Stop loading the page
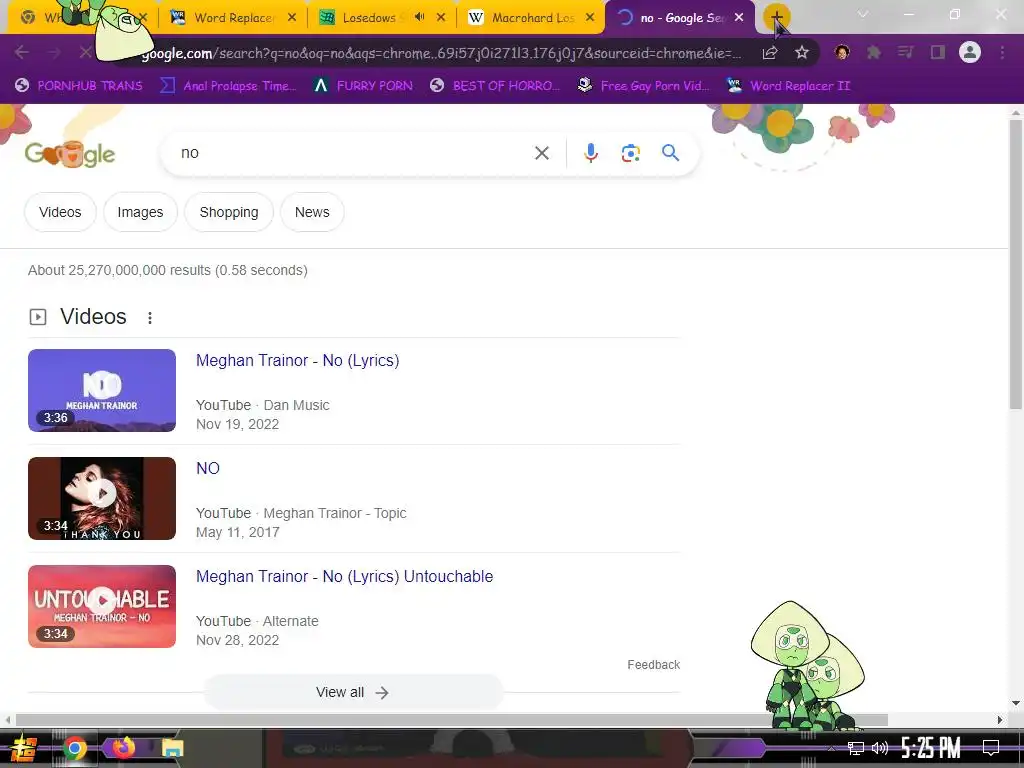The height and width of the screenshot is (768, 1024). pos(86,52)
